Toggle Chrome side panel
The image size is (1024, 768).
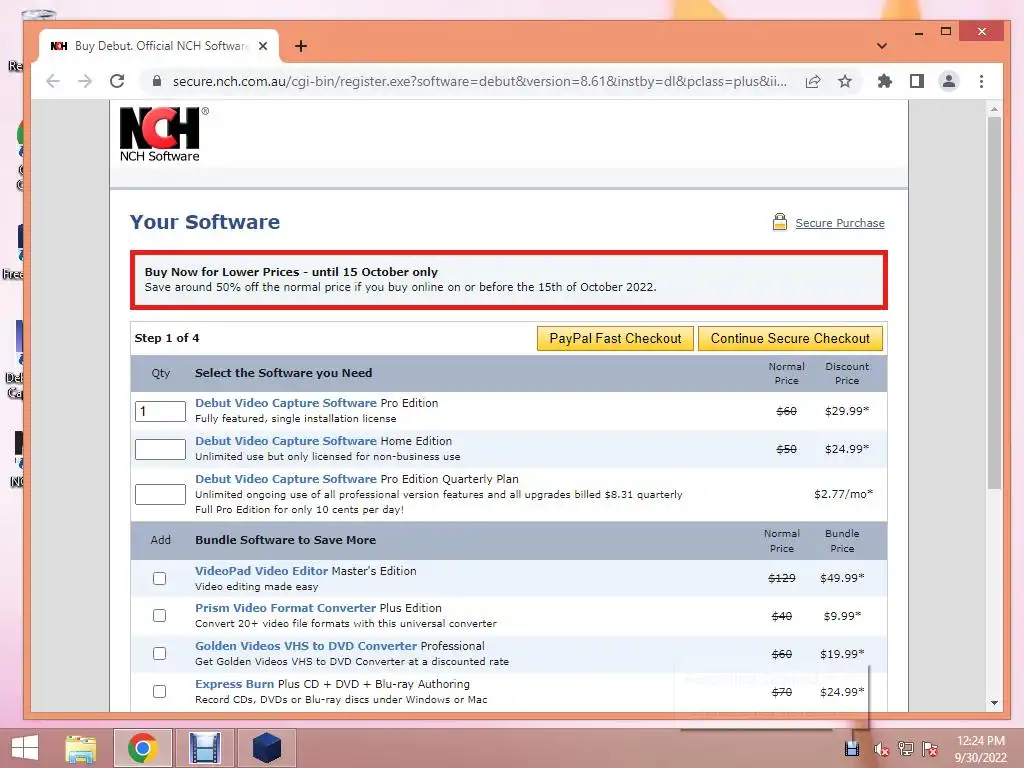(x=917, y=81)
